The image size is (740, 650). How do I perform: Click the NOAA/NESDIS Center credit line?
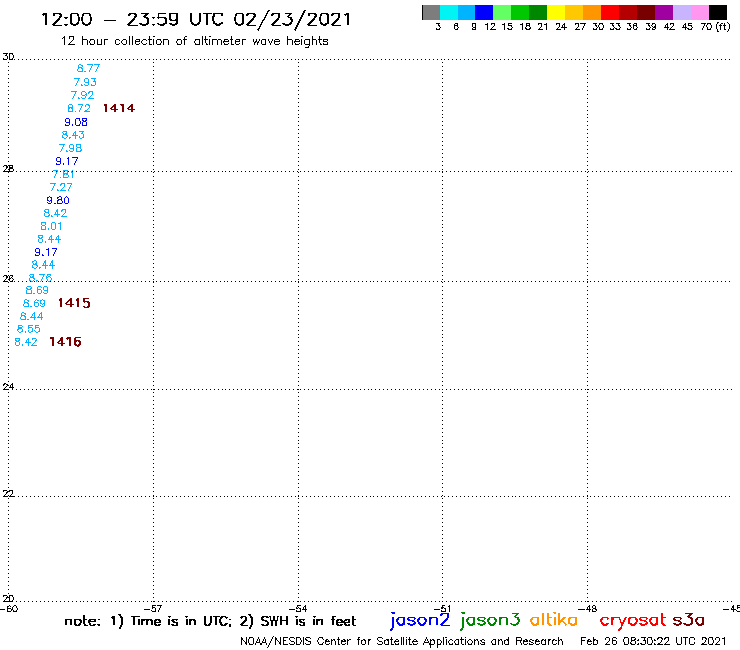pyautogui.click(x=402, y=642)
